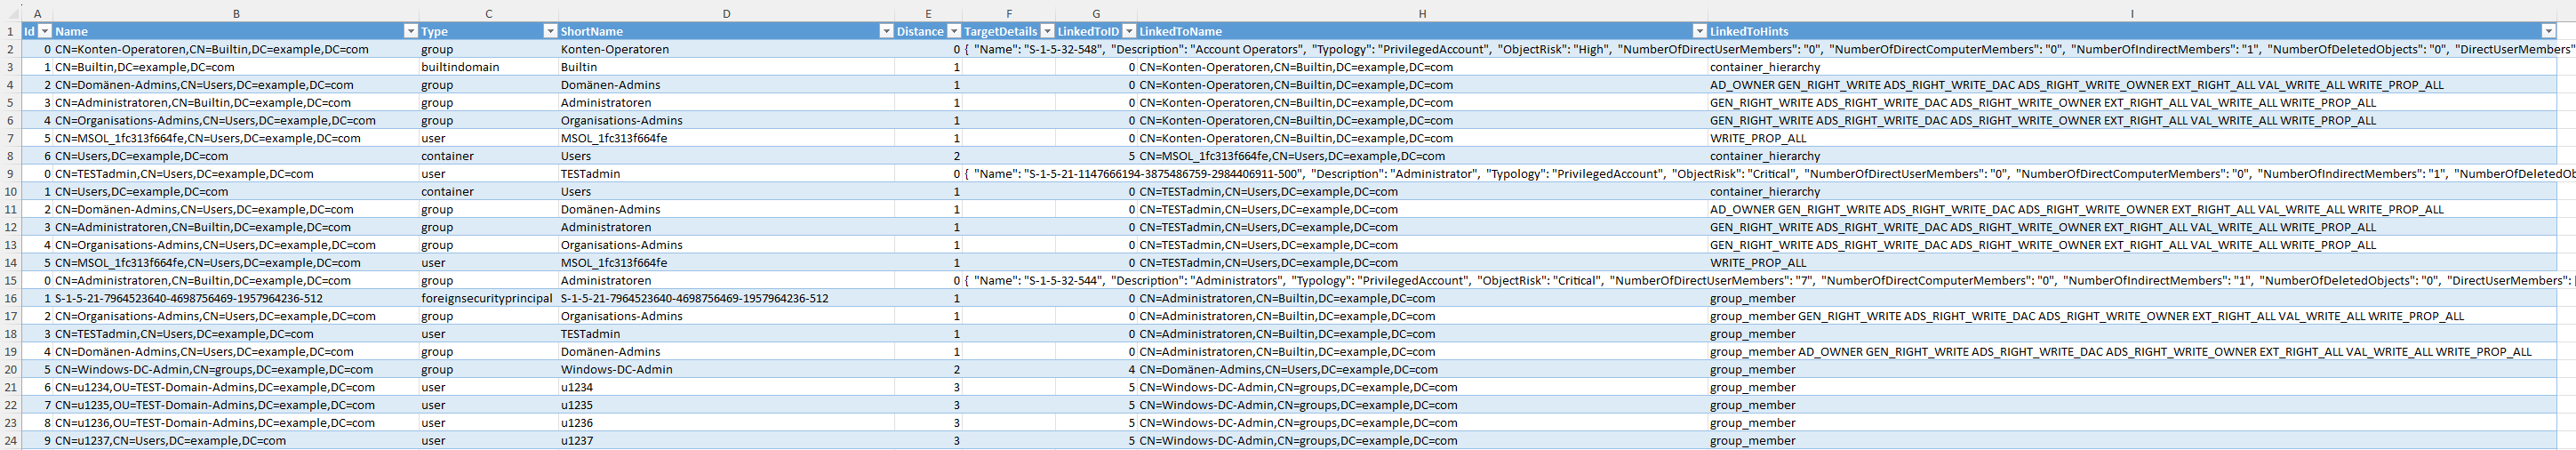Click the MSOL_1fc313f664fe ShortName cell in row 7
The width and height of the screenshot is (2576, 450).
(613, 139)
